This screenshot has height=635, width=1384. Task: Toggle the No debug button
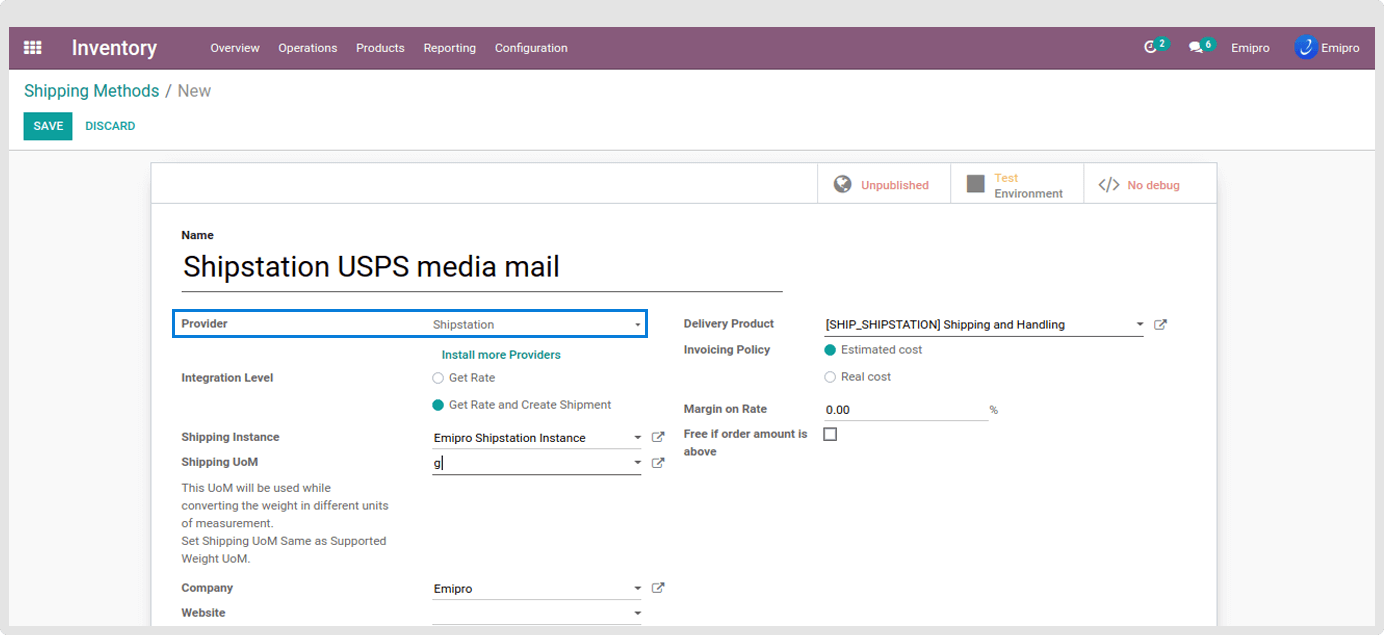coord(1150,184)
